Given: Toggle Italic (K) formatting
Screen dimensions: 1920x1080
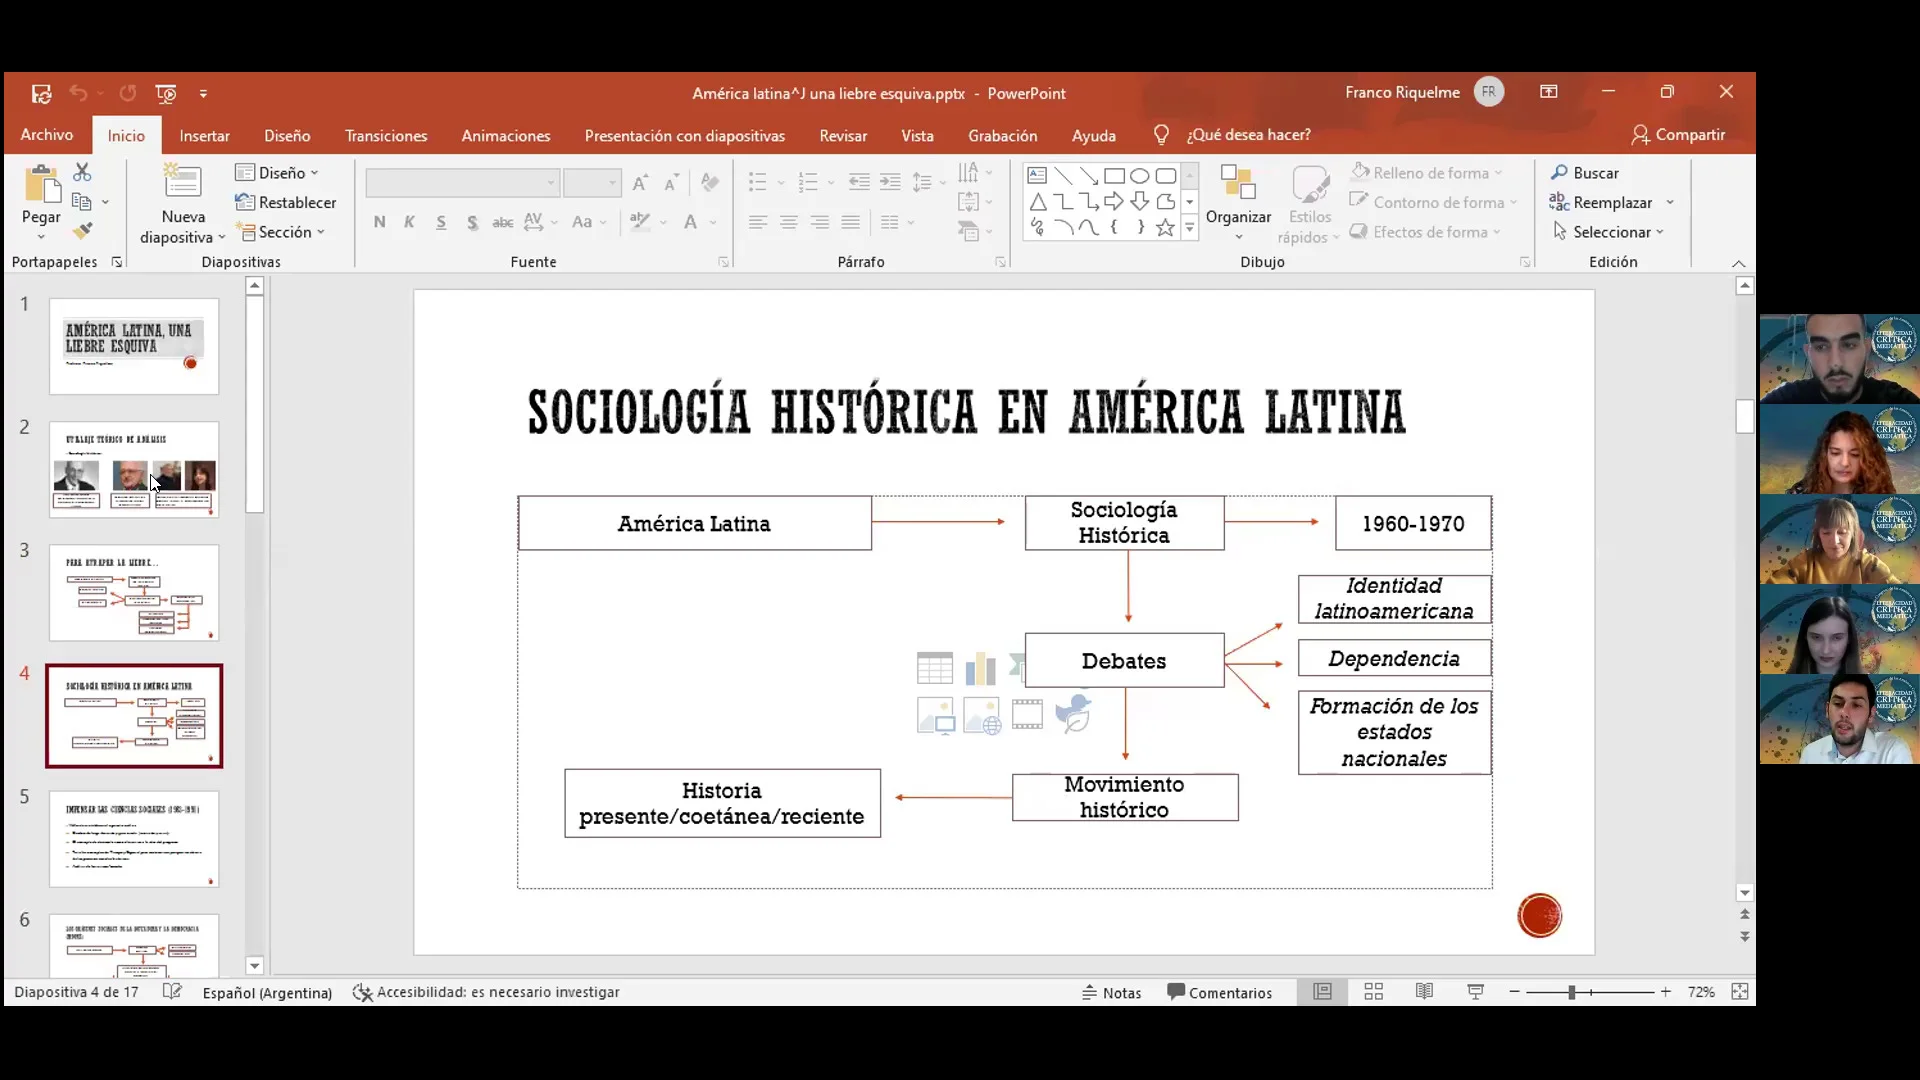Looking at the screenshot, I should click(x=409, y=222).
